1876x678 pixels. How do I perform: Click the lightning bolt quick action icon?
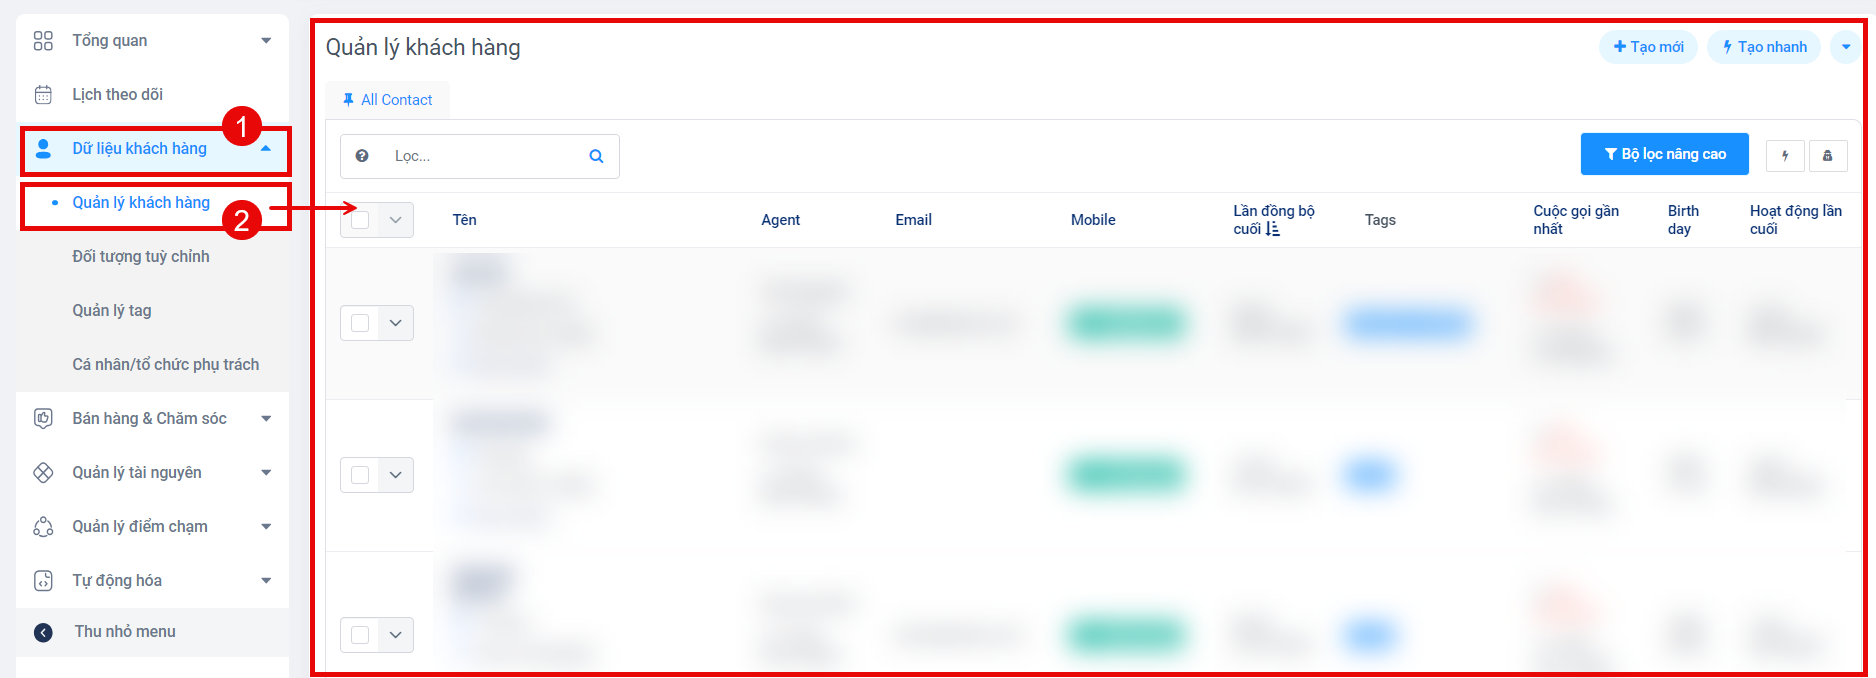click(x=1785, y=156)
